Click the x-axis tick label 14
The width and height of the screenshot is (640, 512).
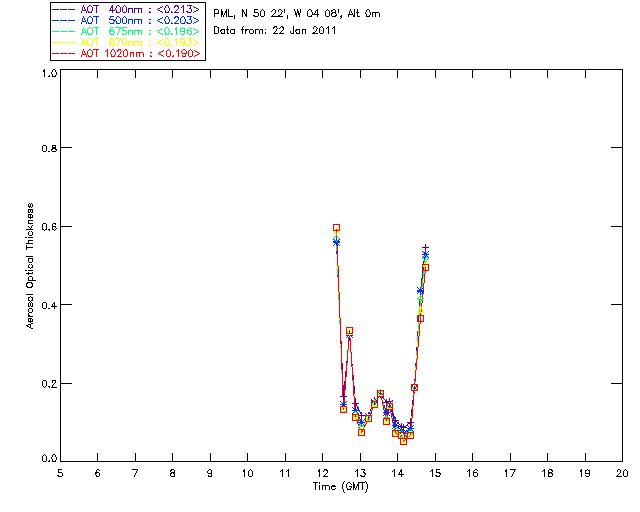click(x=398, y=473)
